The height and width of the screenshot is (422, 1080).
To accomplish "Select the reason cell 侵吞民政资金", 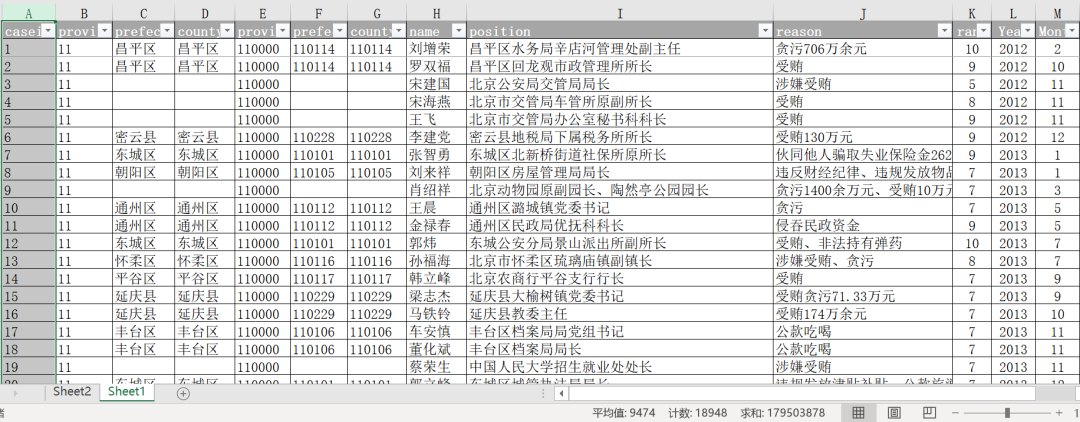I will point(863,225).
